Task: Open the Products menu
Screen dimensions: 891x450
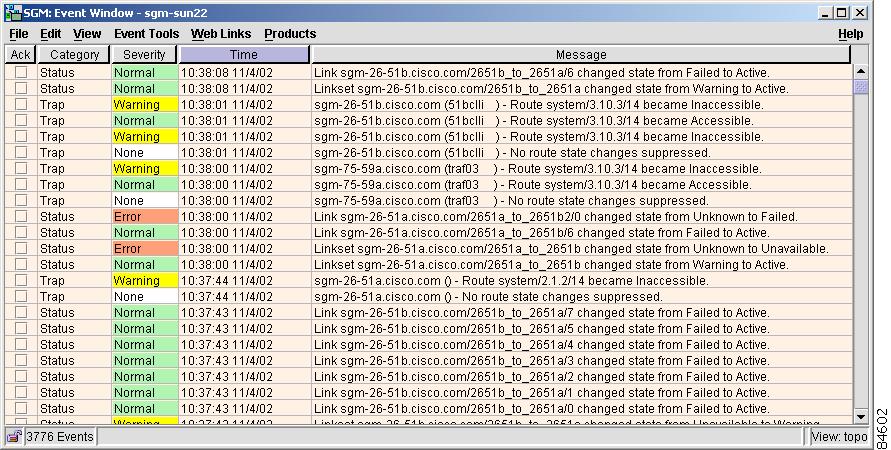Action: point(290,34)
